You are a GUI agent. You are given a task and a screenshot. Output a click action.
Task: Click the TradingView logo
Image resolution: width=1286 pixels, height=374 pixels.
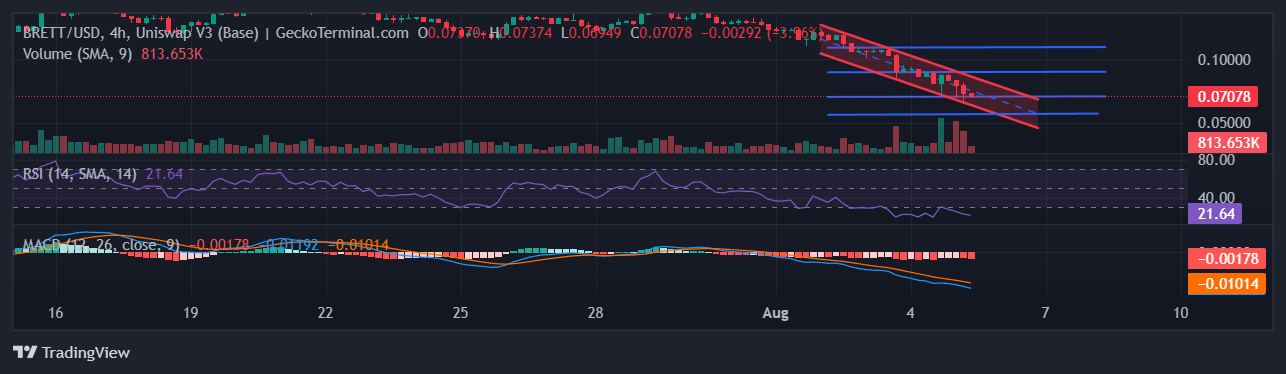click(71, 352)
